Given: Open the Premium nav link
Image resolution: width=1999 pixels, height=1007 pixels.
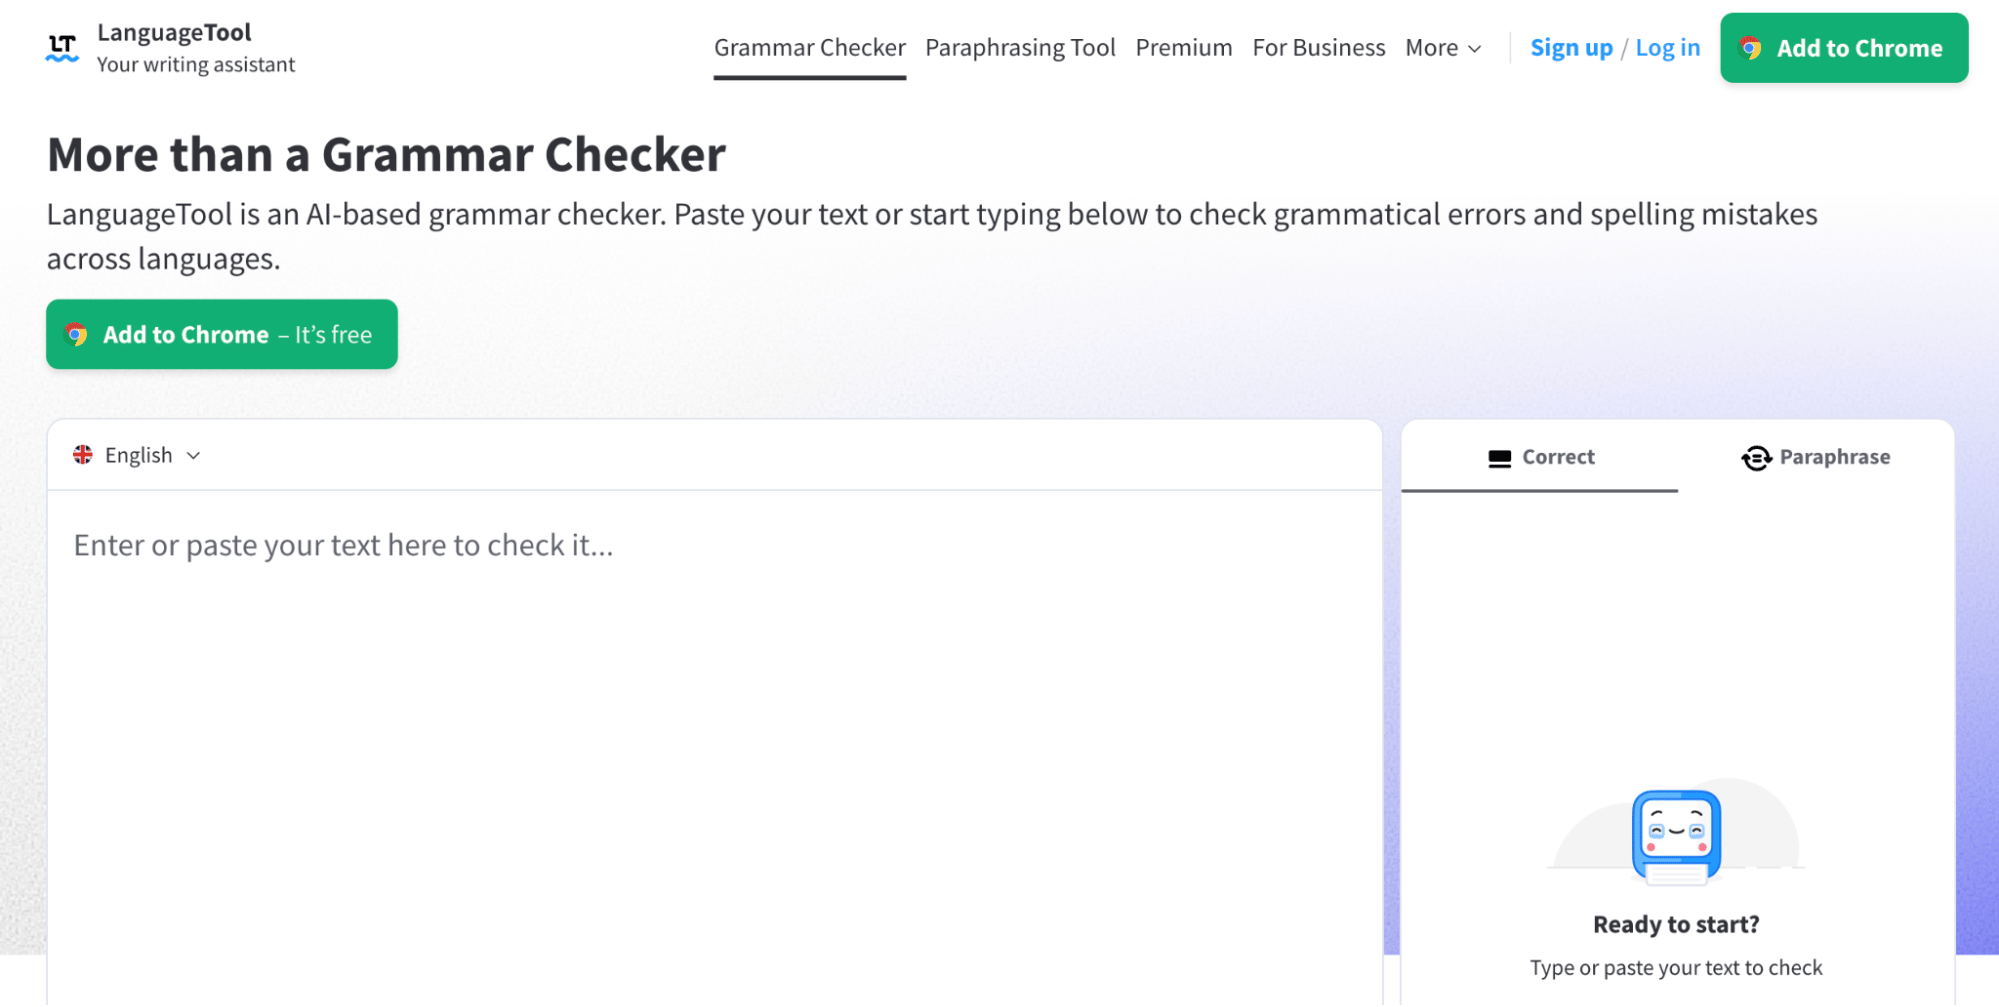Looking at the screenshot, I should pos(1184,48).
